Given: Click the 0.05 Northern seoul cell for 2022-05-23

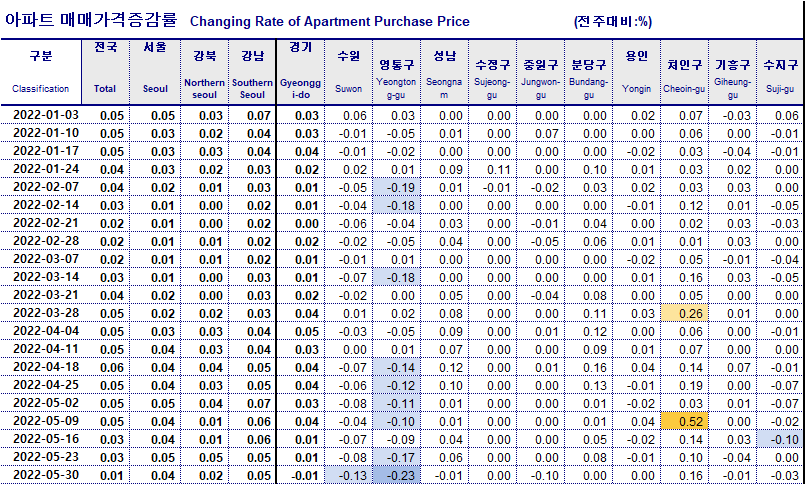Looking at the screenshot, I should 205,457.
